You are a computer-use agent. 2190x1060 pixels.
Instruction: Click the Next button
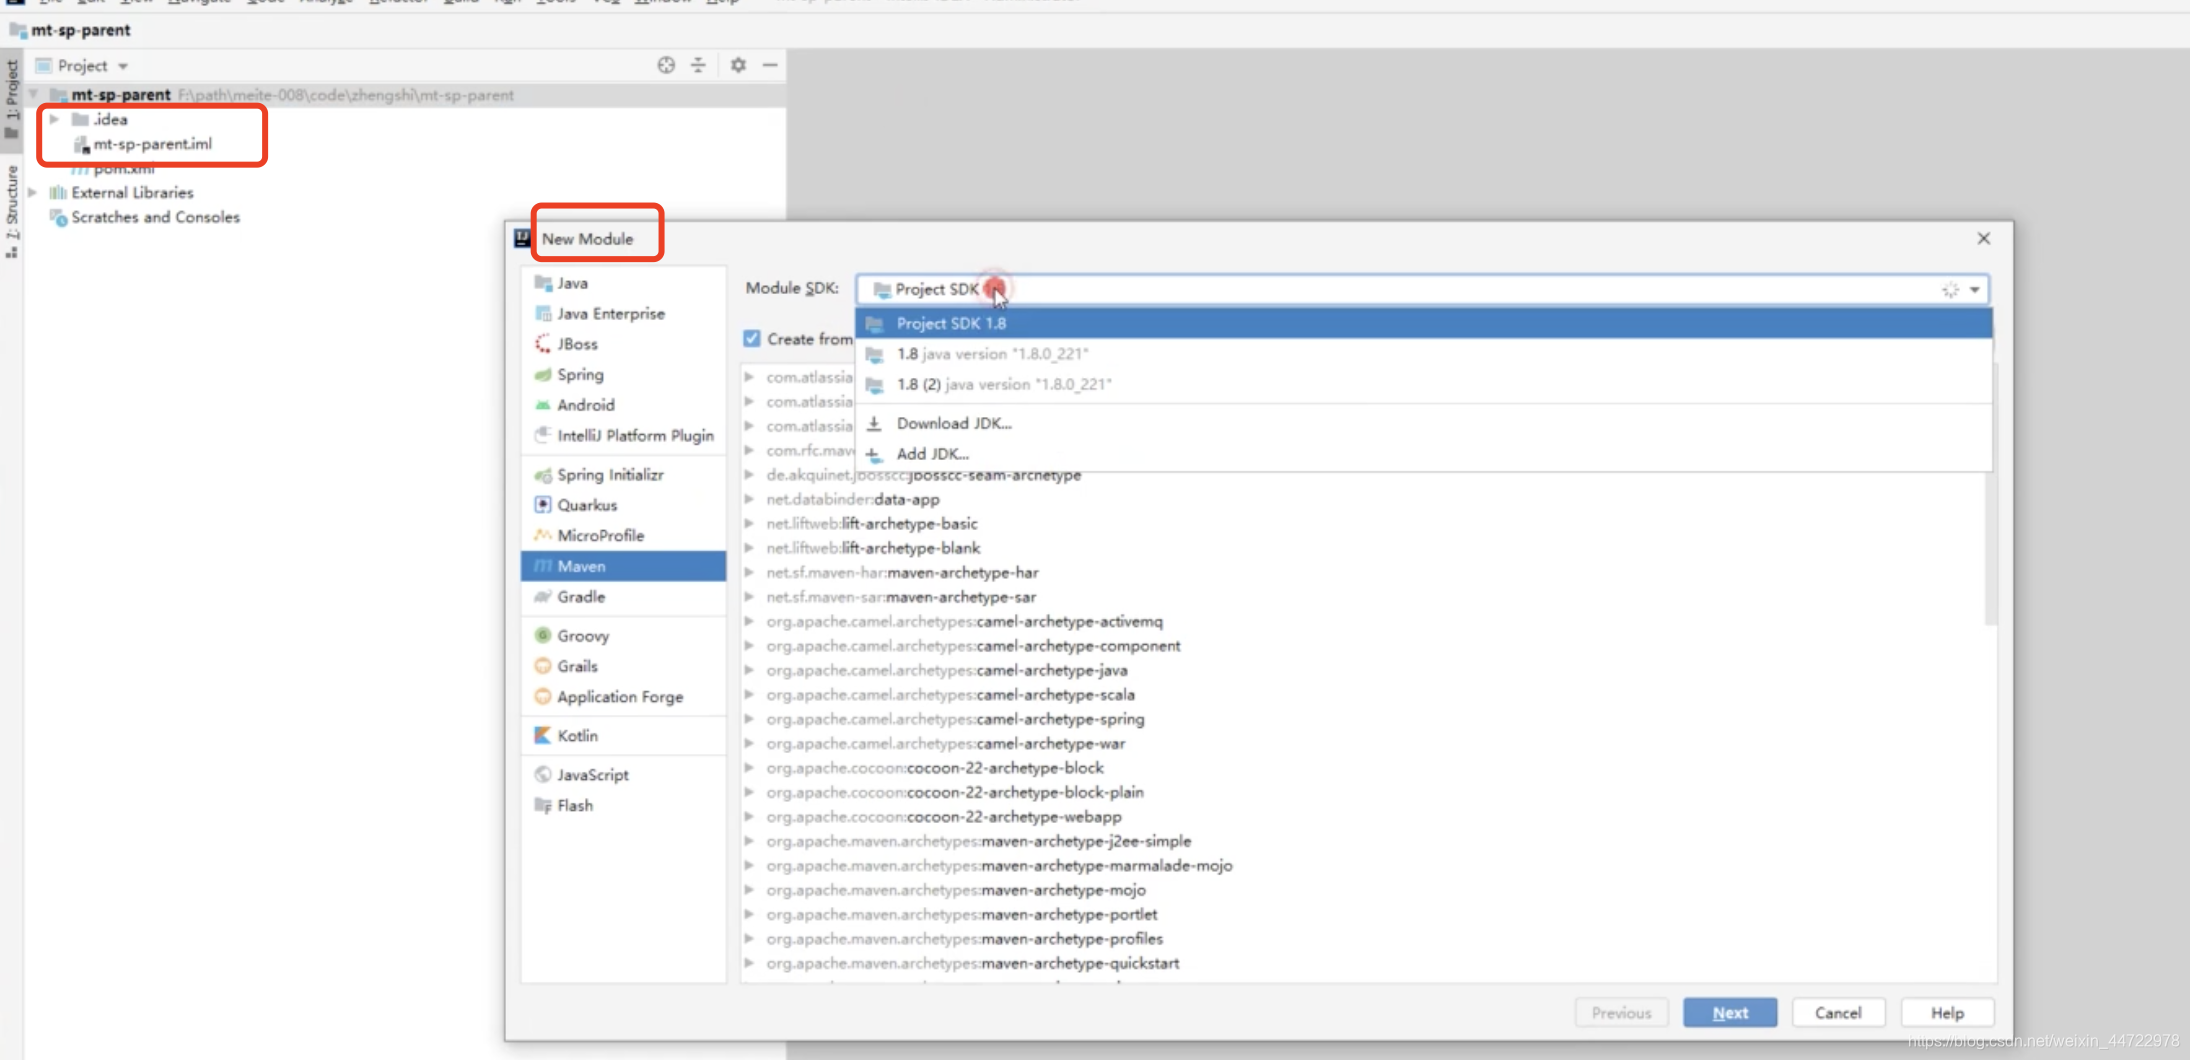pyautogui.click(x=1730, y=1013)
